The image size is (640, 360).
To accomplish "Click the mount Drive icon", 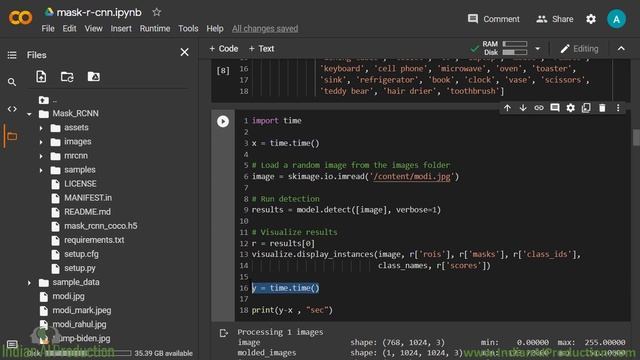I will click(93, 76).
